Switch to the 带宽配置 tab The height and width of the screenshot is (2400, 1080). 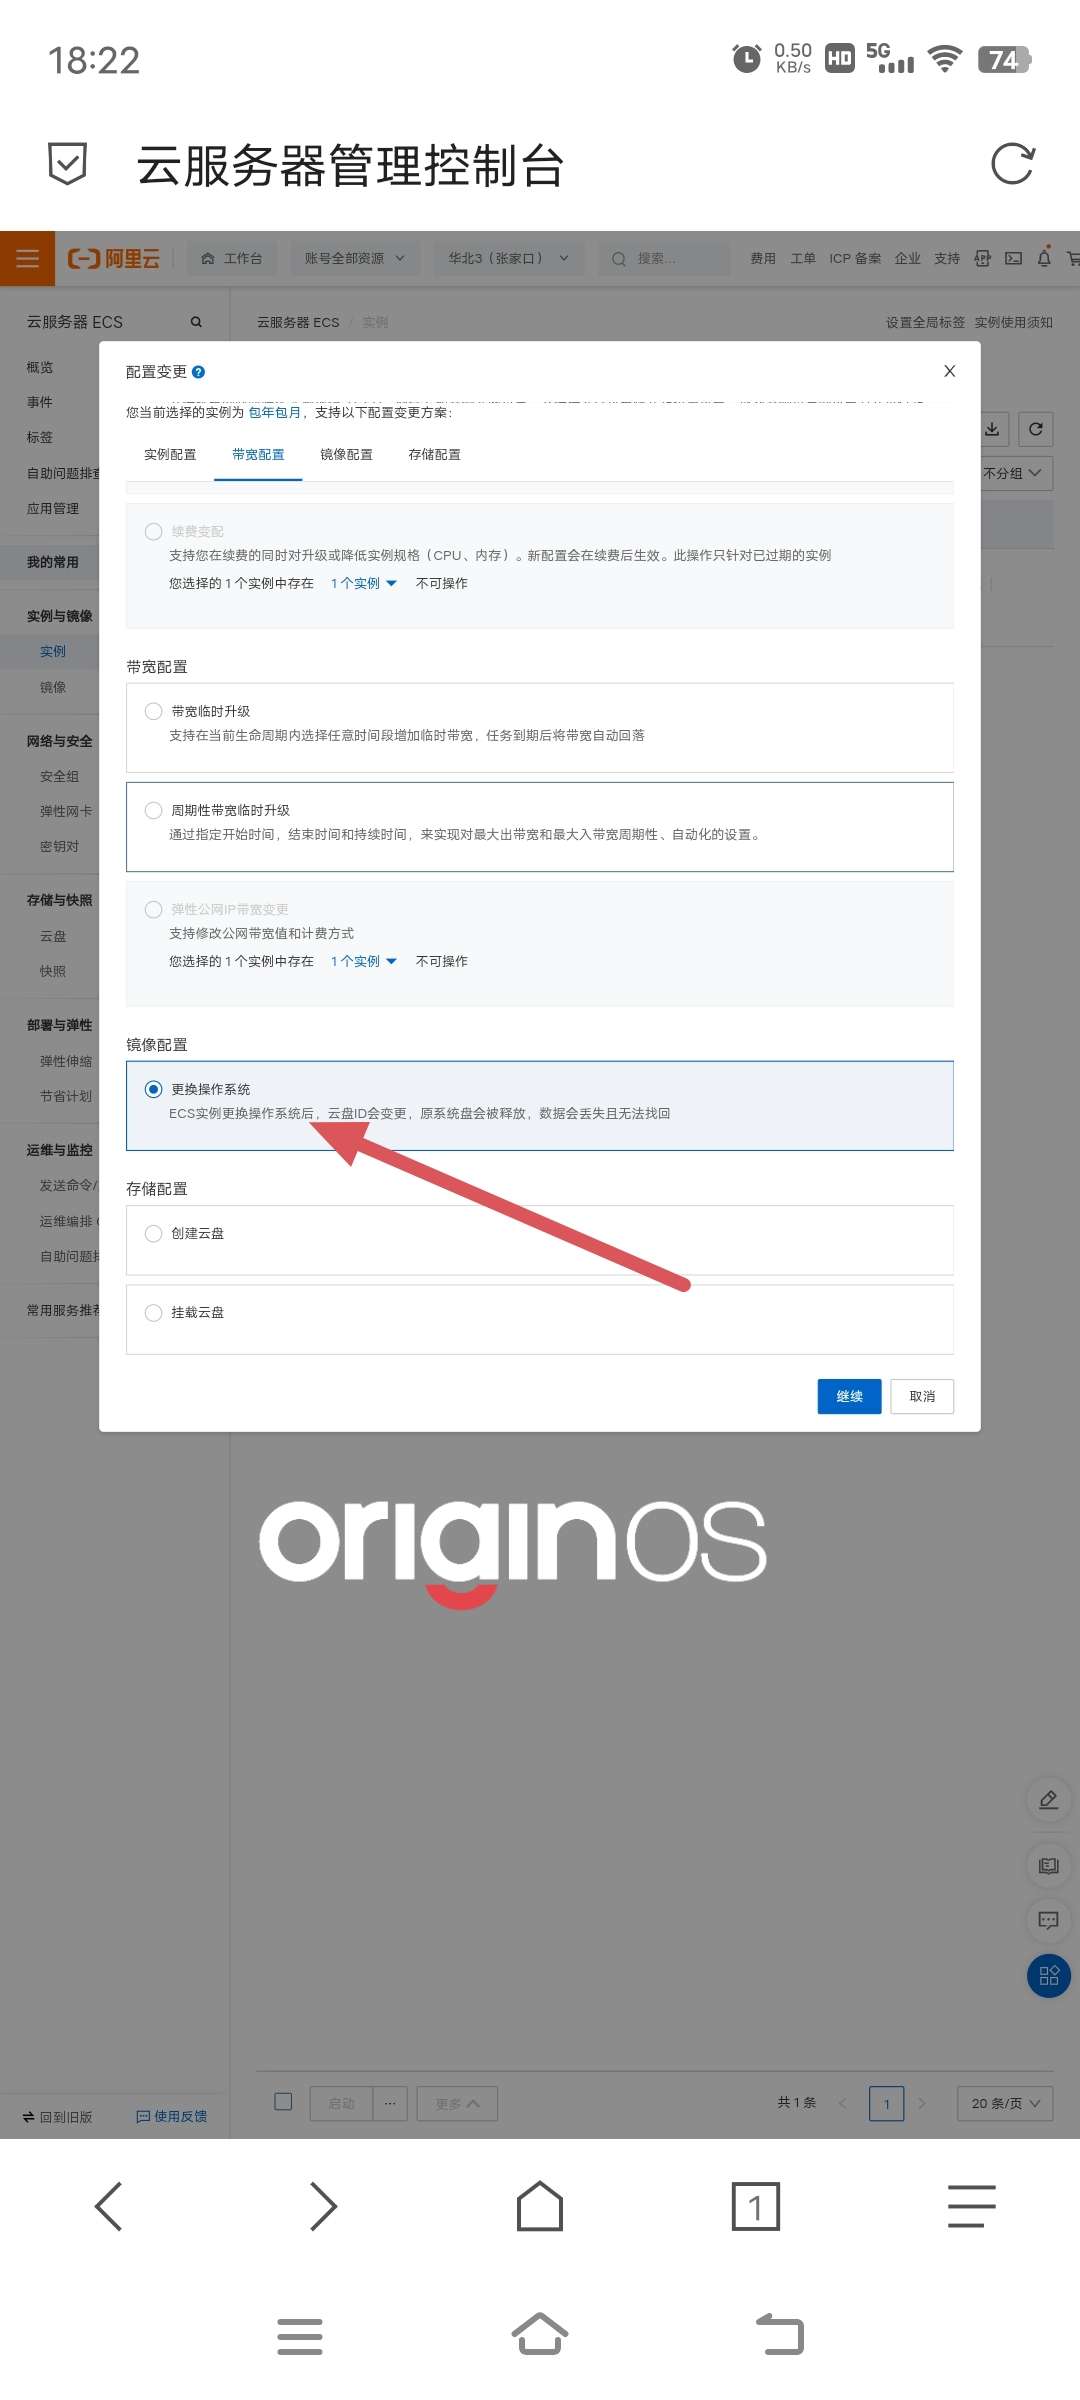[x=258, y=454]
